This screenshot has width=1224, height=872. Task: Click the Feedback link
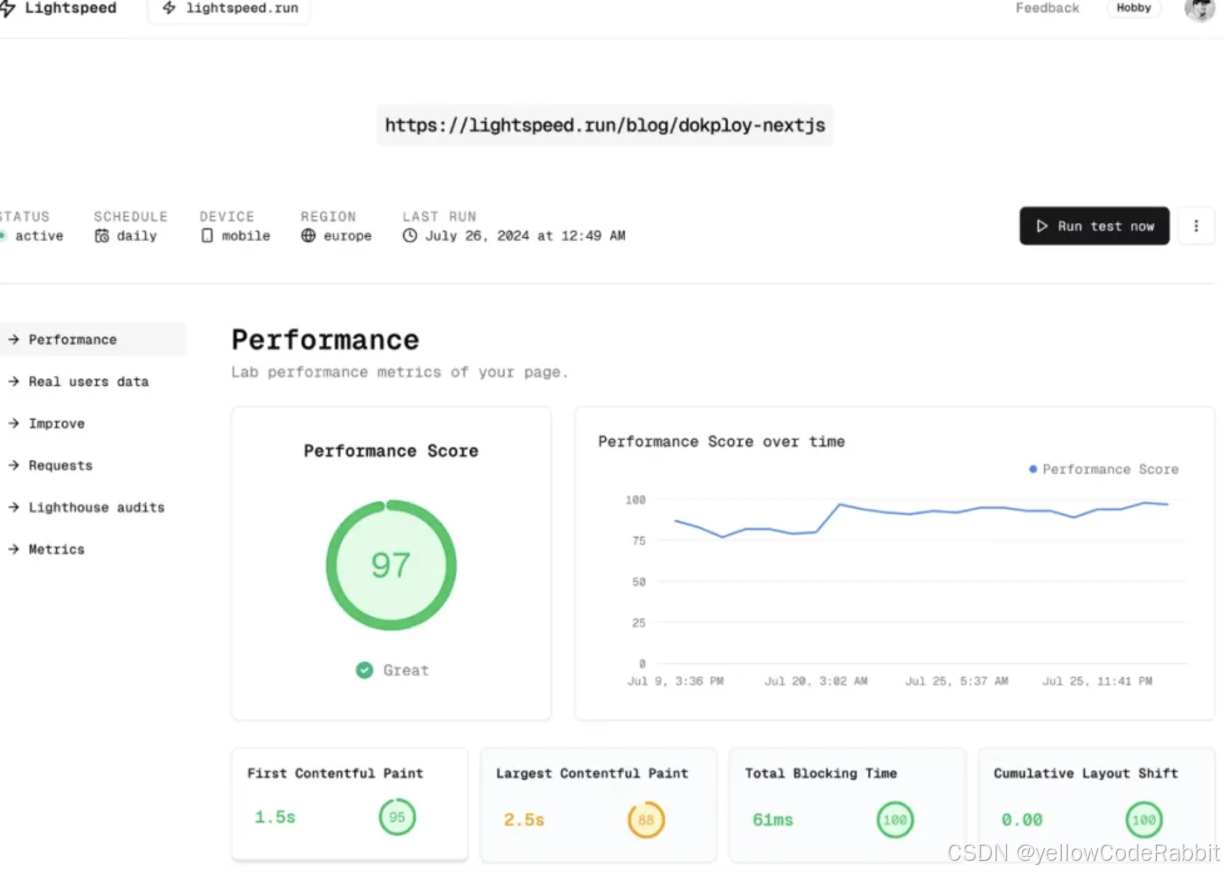coord(1047,8)
